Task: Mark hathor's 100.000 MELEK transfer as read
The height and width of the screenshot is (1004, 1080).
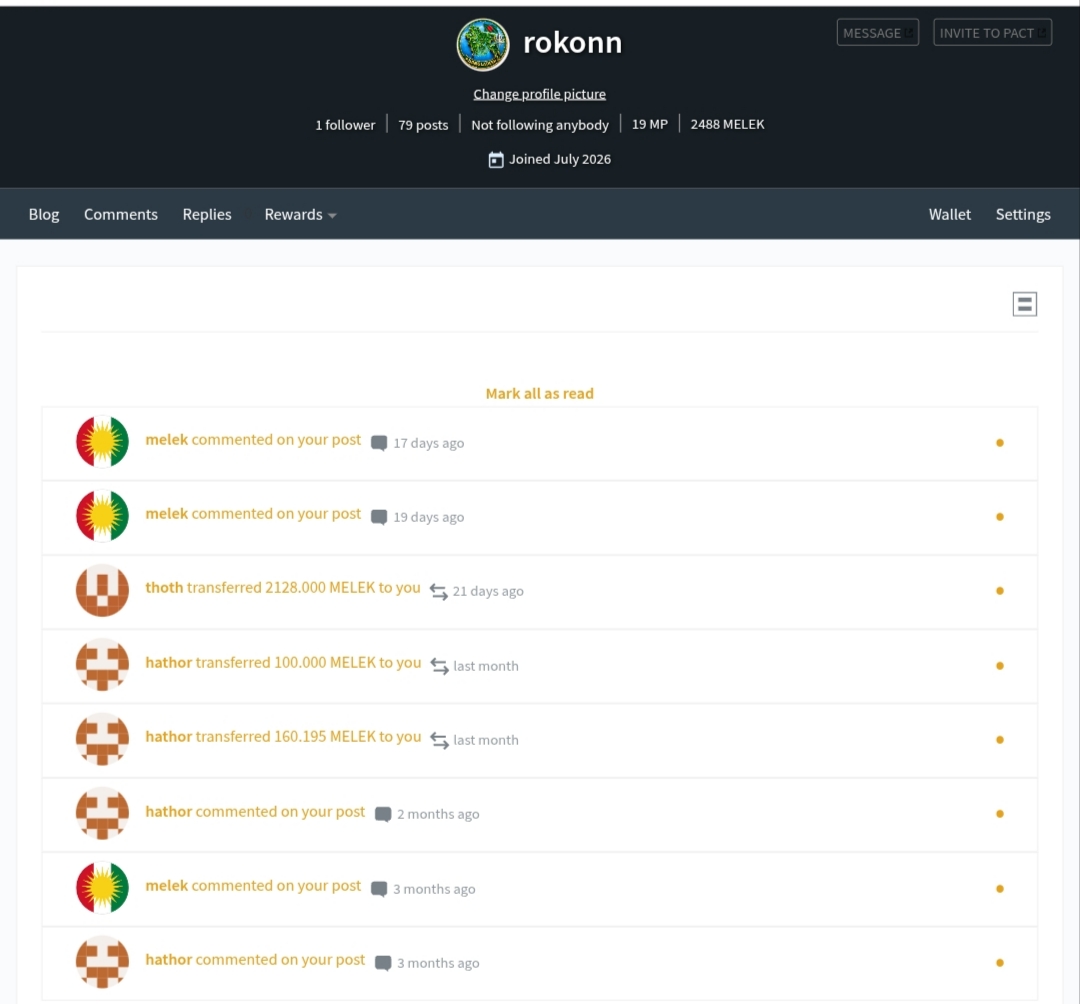Action: point(999,666)
